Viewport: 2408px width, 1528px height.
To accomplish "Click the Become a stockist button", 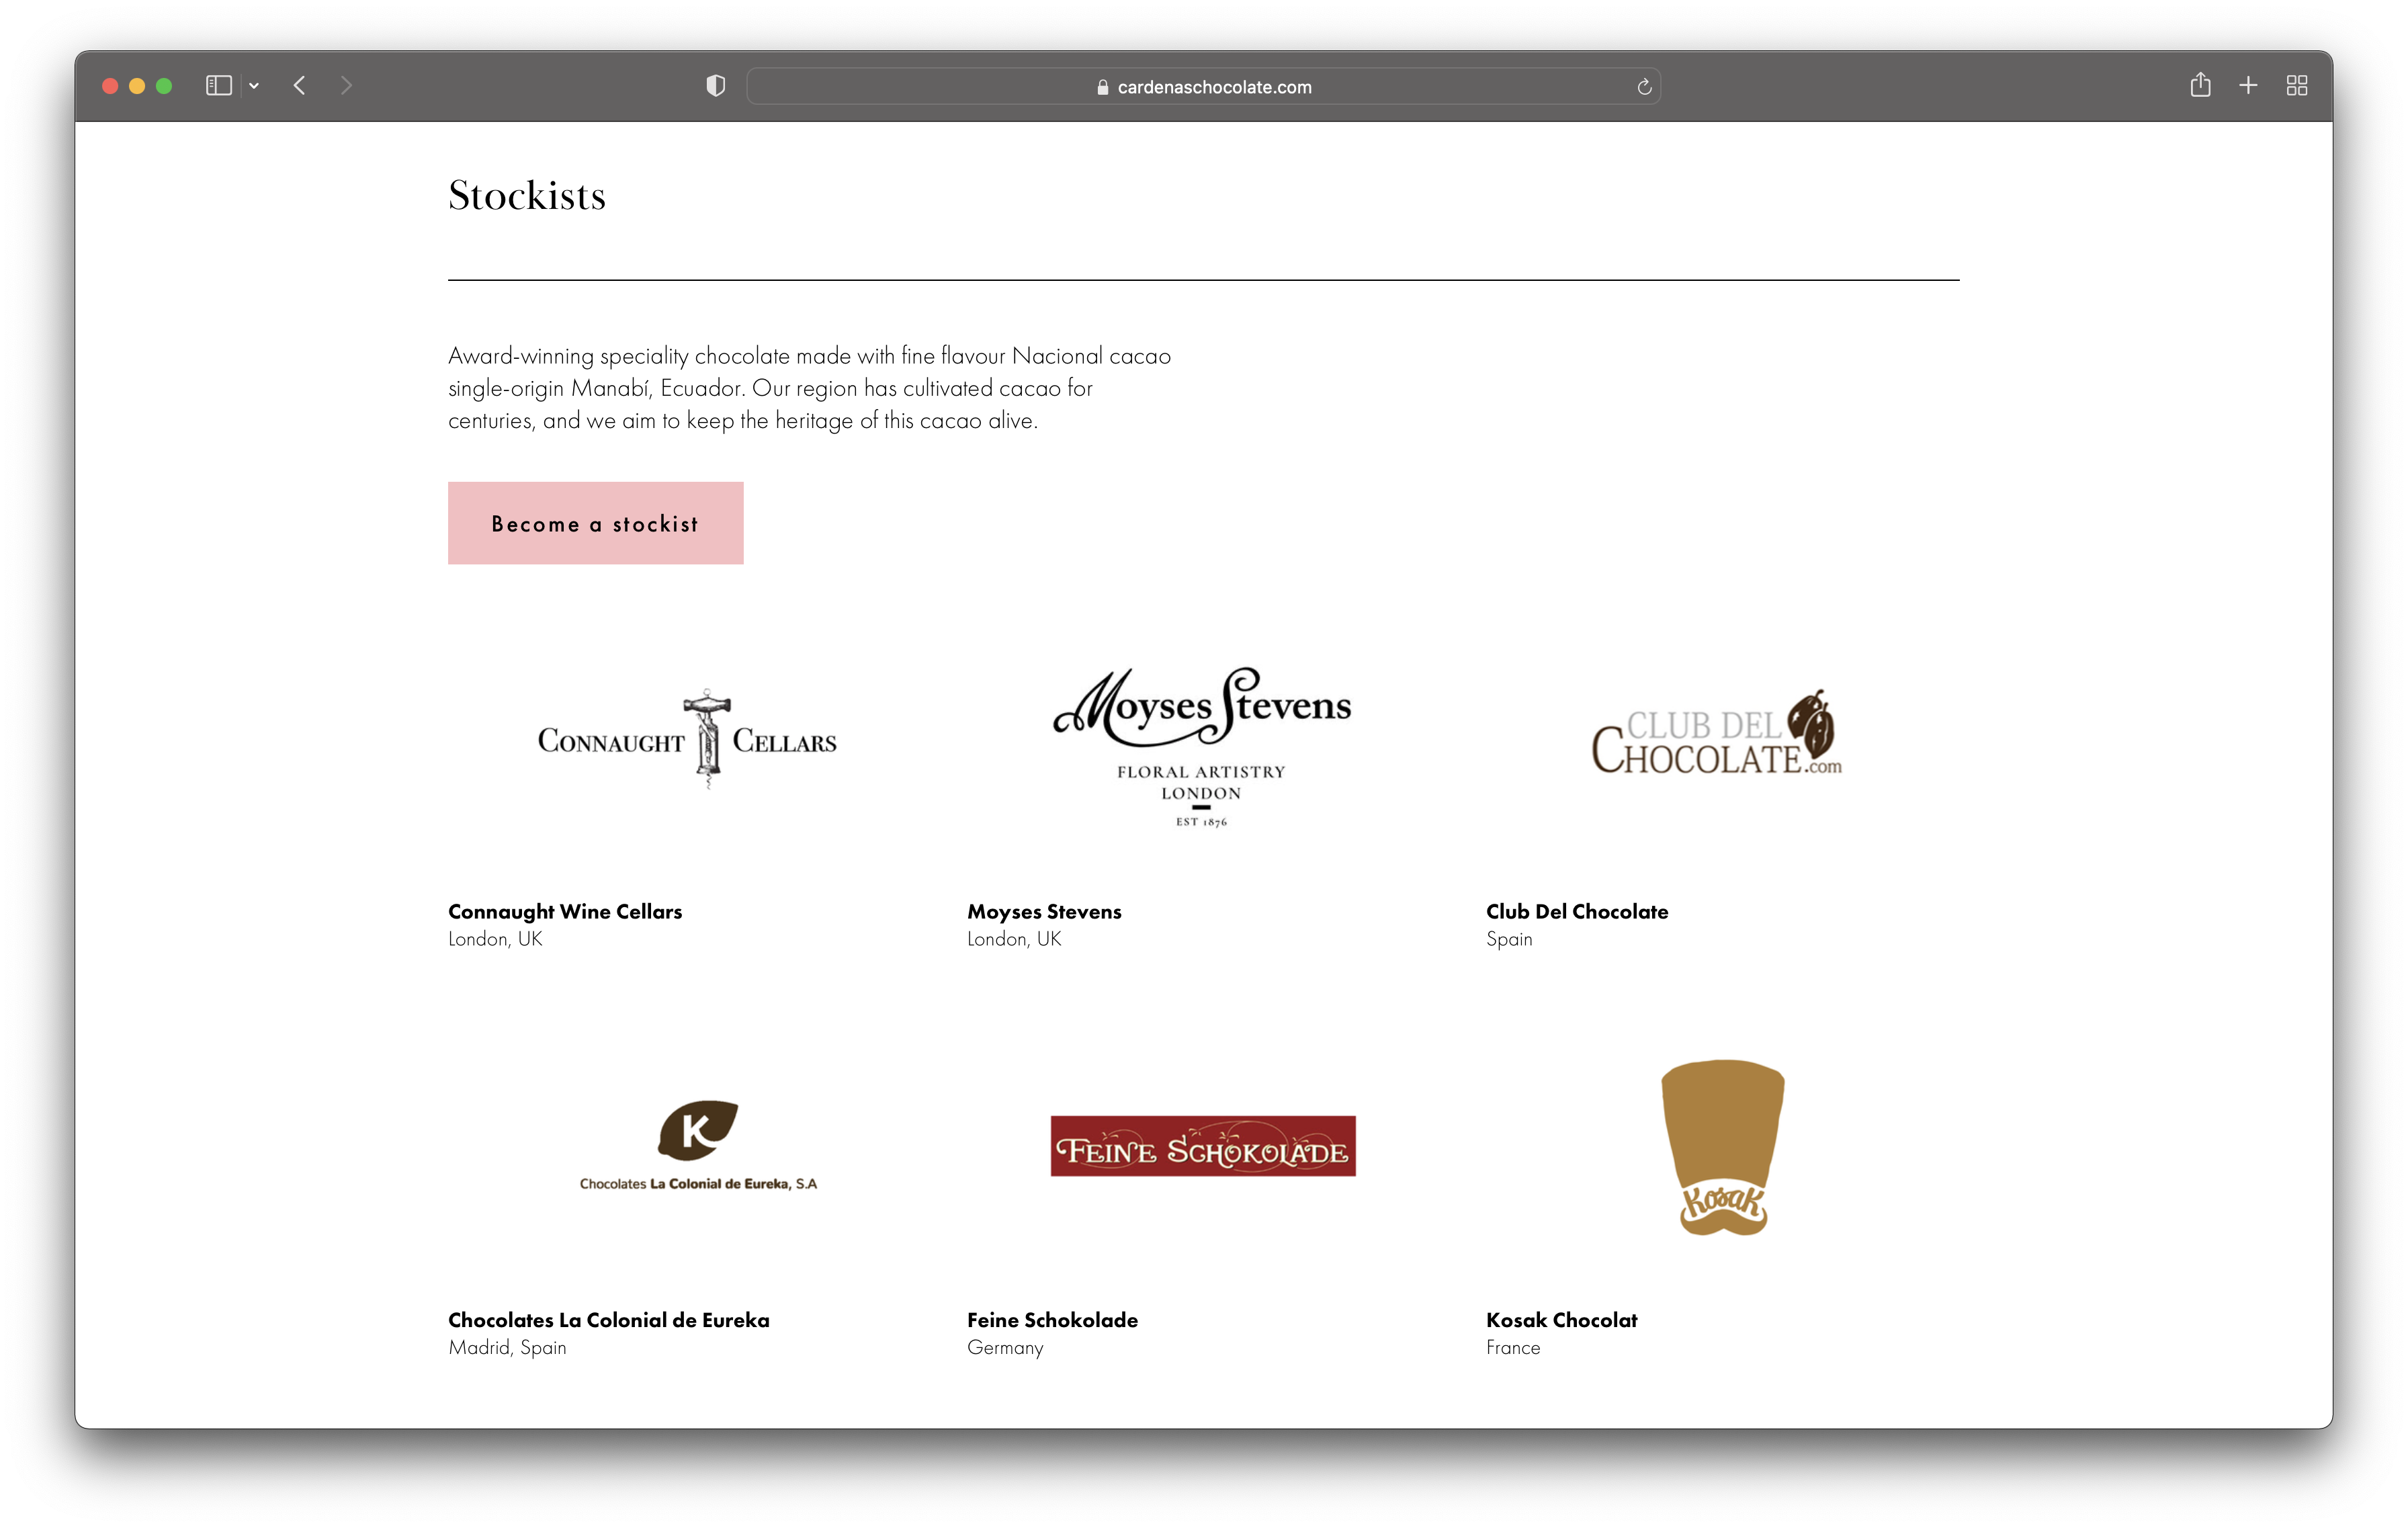I will 595,523.
